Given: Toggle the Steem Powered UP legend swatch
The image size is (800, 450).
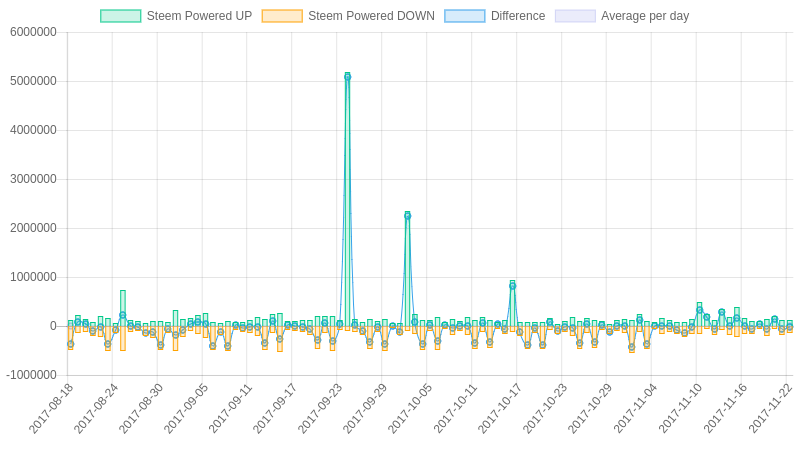Looking at the screenshot, I should tap(120, 16).
